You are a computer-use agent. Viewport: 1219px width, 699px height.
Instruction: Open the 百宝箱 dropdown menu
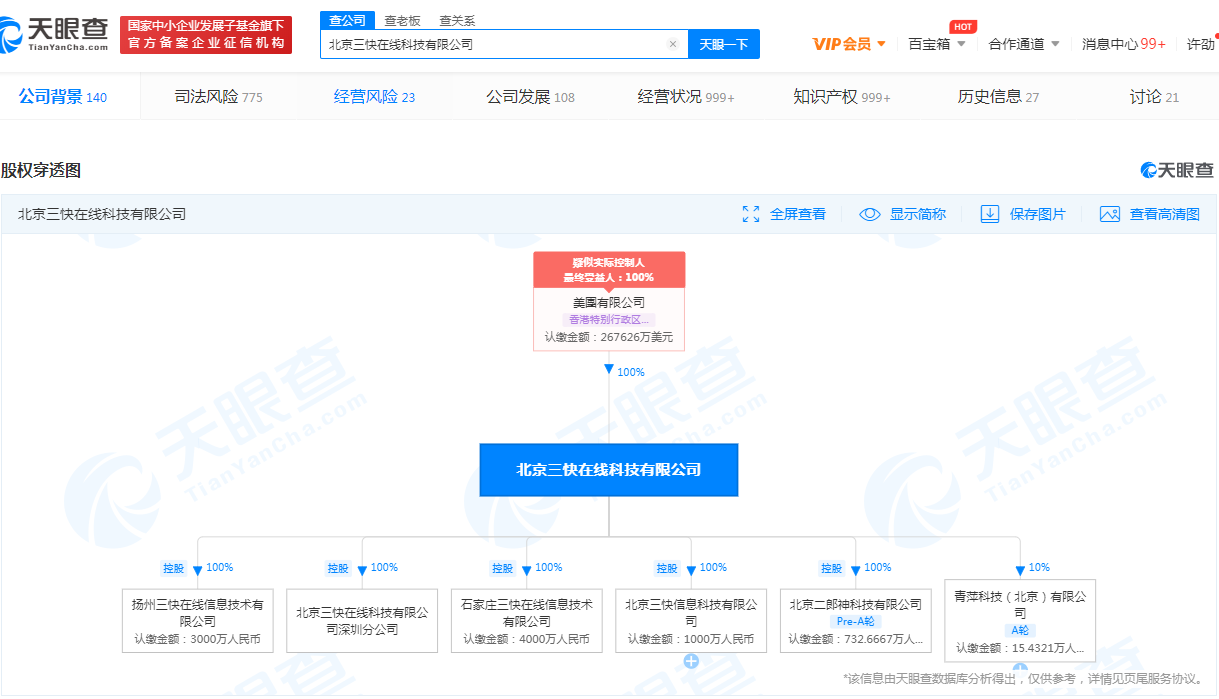pos(937,44)
